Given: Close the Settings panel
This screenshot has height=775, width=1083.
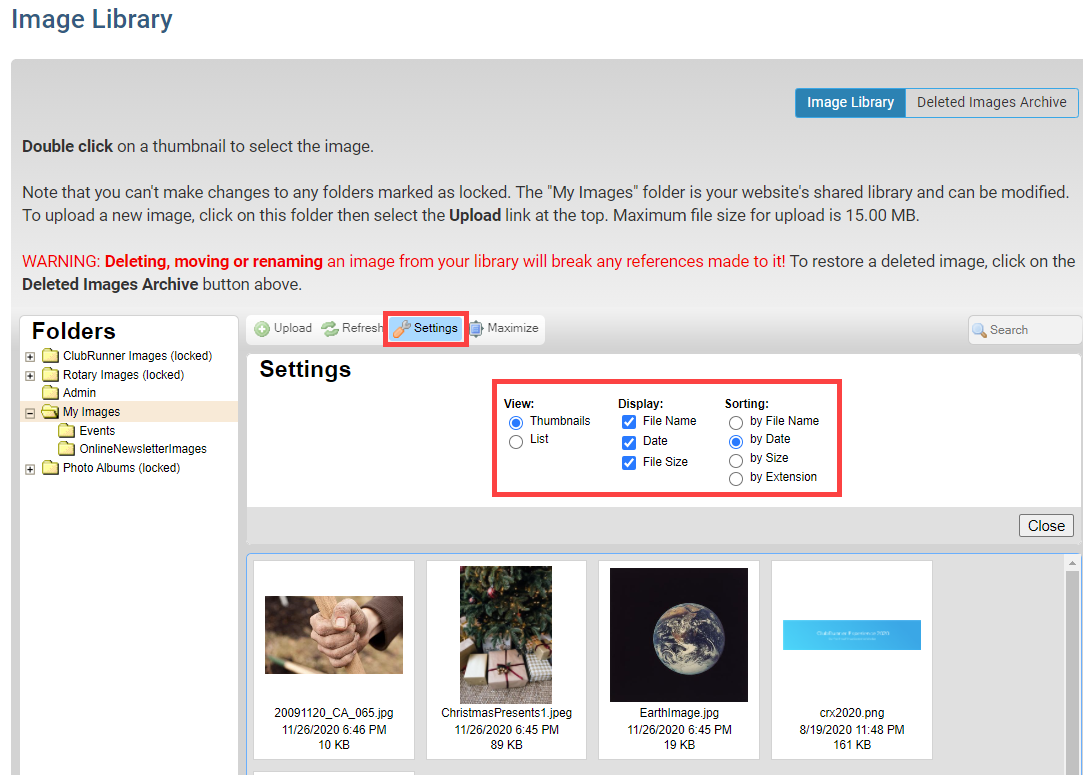Looking at the screenshot, I should pyautogui.click(x=1046, y=526).
